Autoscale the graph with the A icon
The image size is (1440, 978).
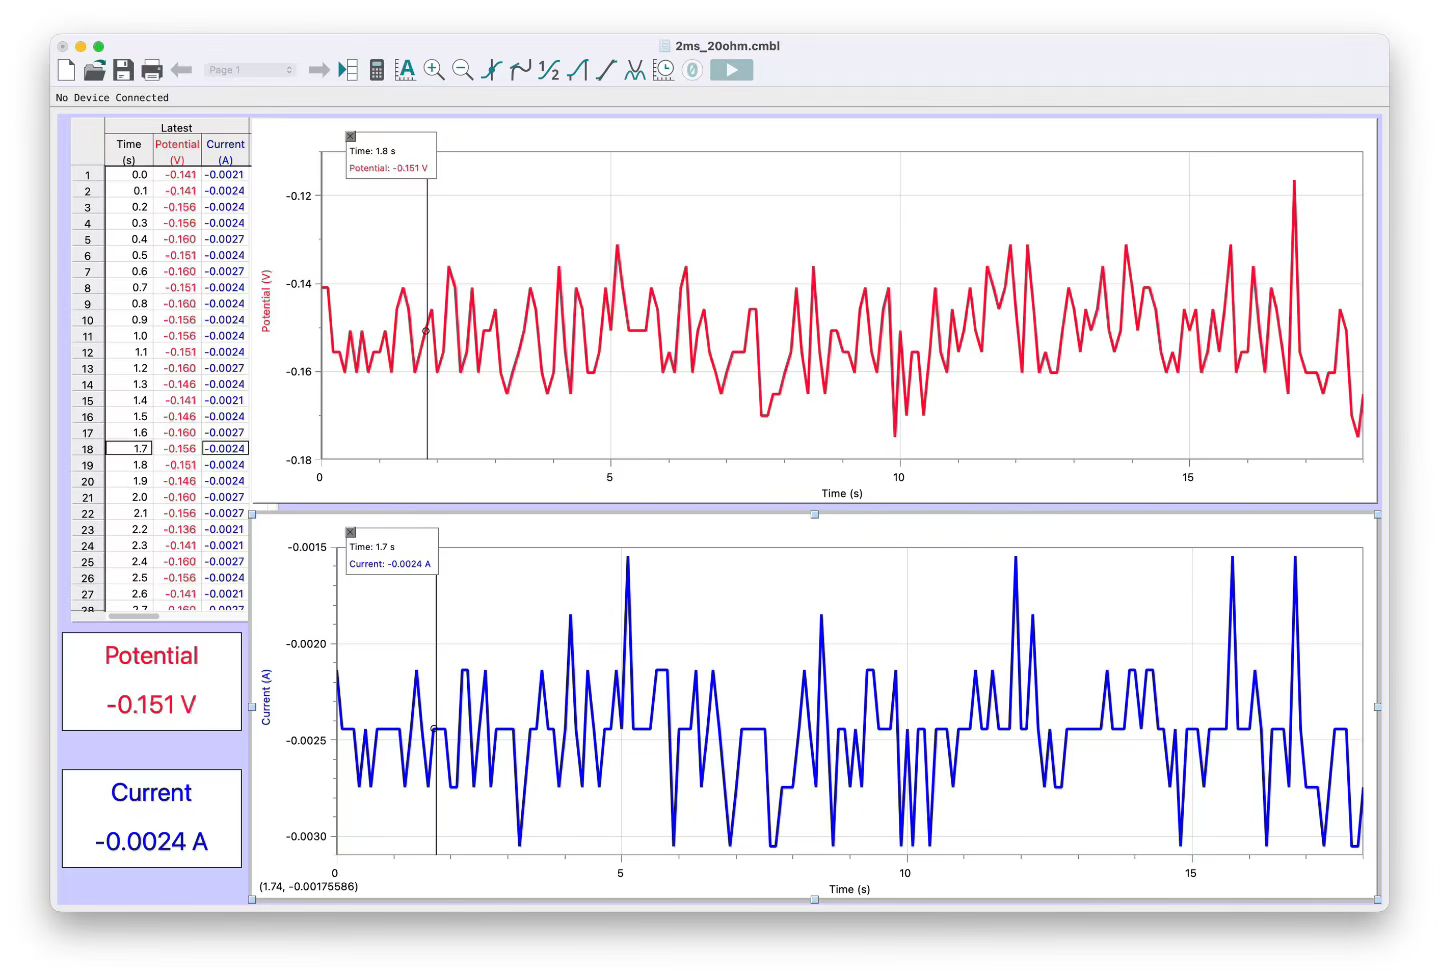405,70
